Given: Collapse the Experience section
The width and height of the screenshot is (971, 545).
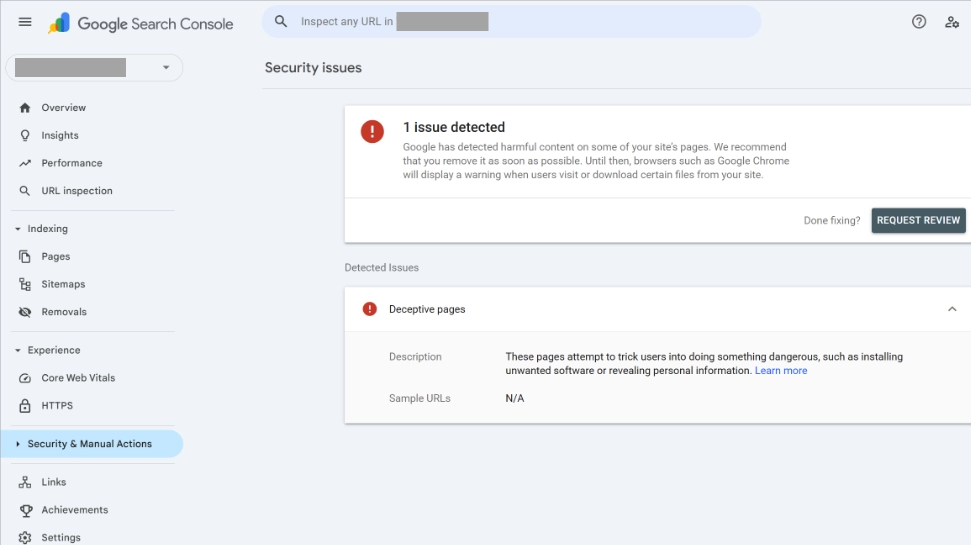Looking at the screenshot, I should click(18, 350).
